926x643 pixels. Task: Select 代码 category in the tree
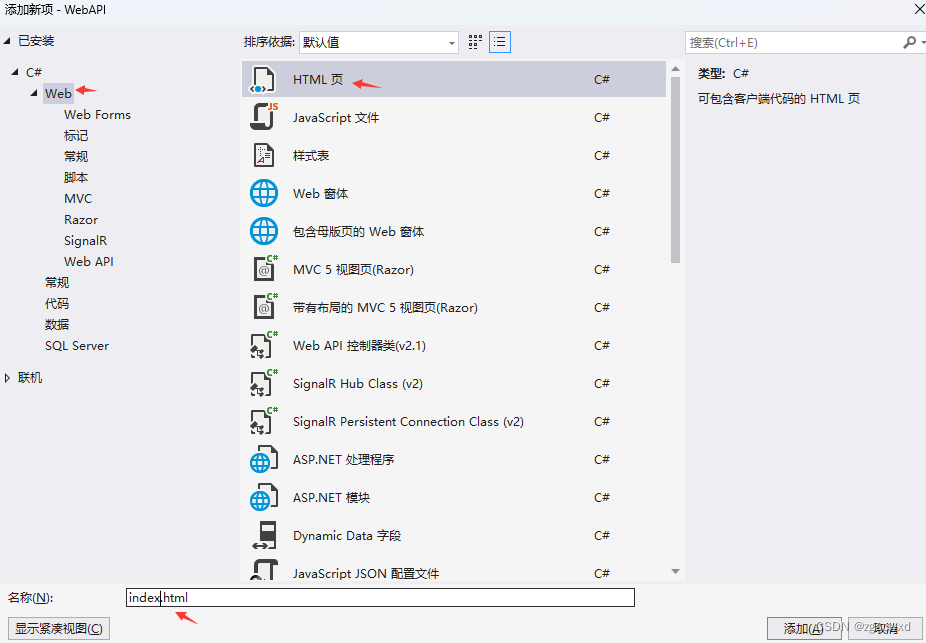(57, 304)
